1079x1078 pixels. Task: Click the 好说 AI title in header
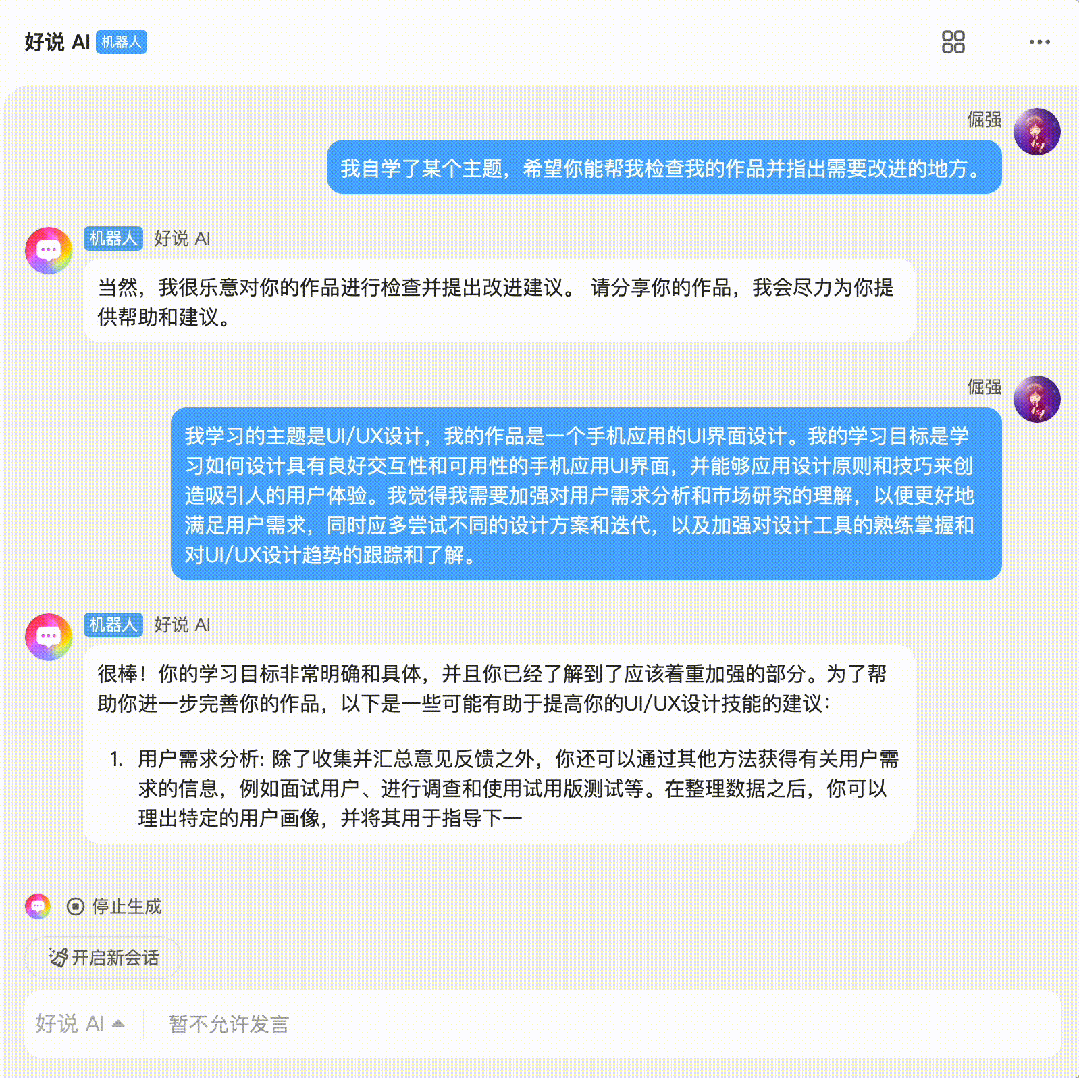point(57,42)
